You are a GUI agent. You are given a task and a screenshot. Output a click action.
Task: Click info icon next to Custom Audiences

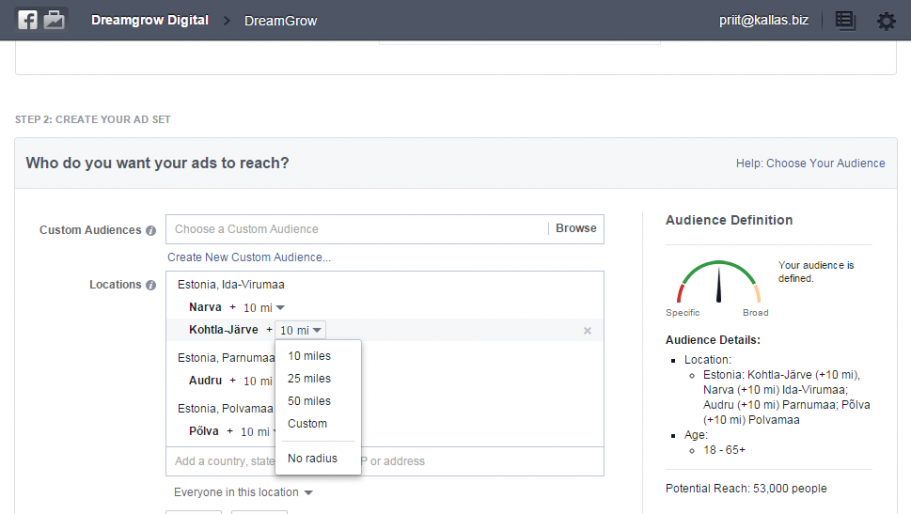(151, 230)
